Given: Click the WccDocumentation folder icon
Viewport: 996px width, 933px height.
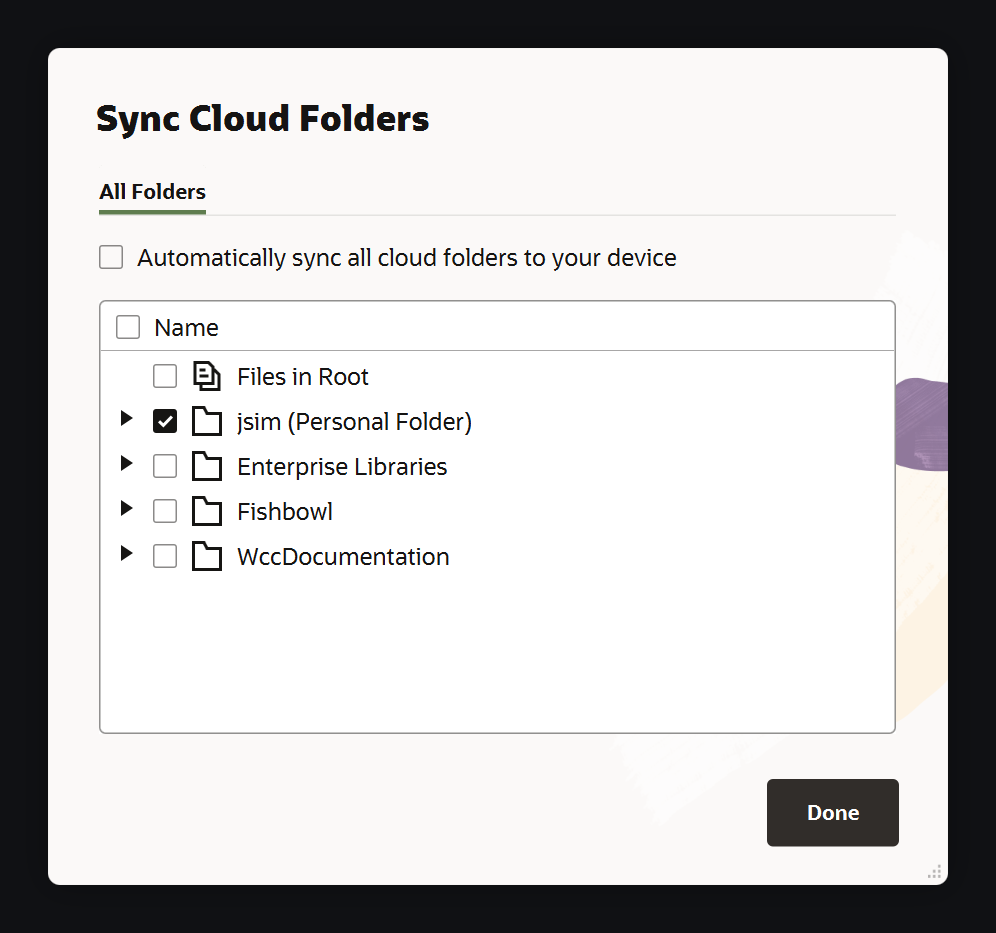Looking at the screenshot, I should (x=206, y=556).
